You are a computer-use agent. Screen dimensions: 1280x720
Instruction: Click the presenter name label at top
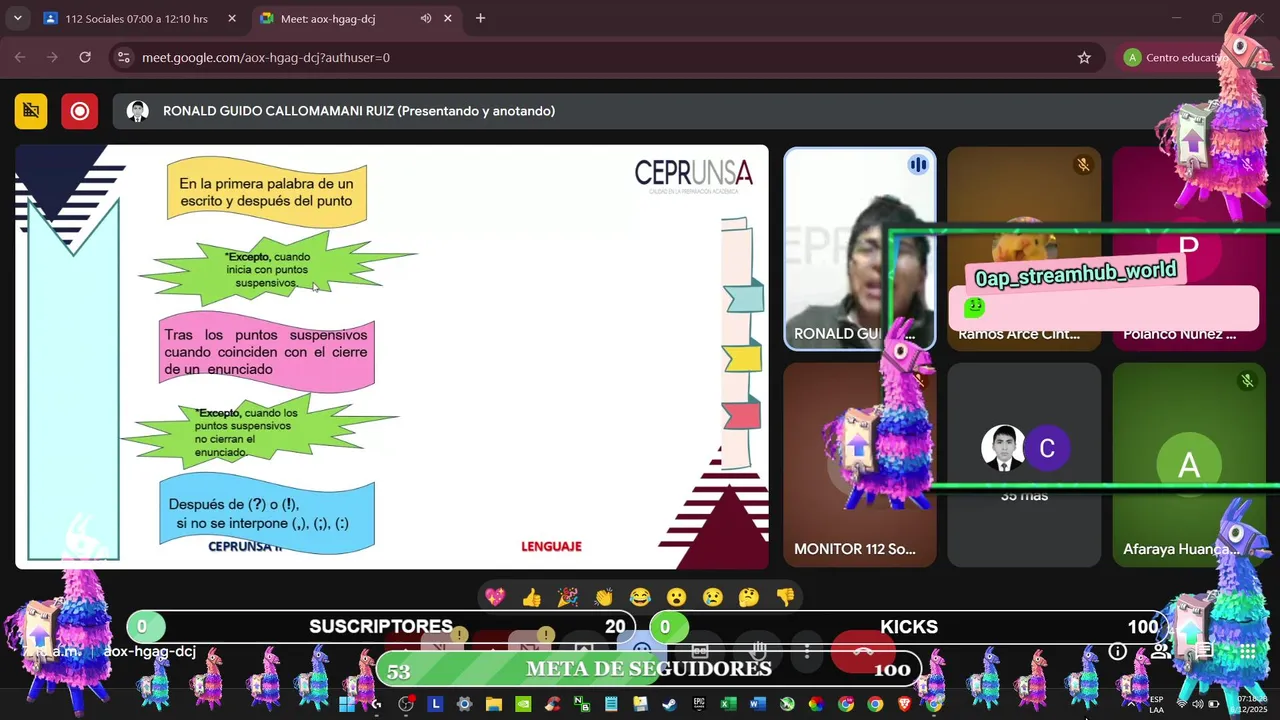click(x=359, y=111)
